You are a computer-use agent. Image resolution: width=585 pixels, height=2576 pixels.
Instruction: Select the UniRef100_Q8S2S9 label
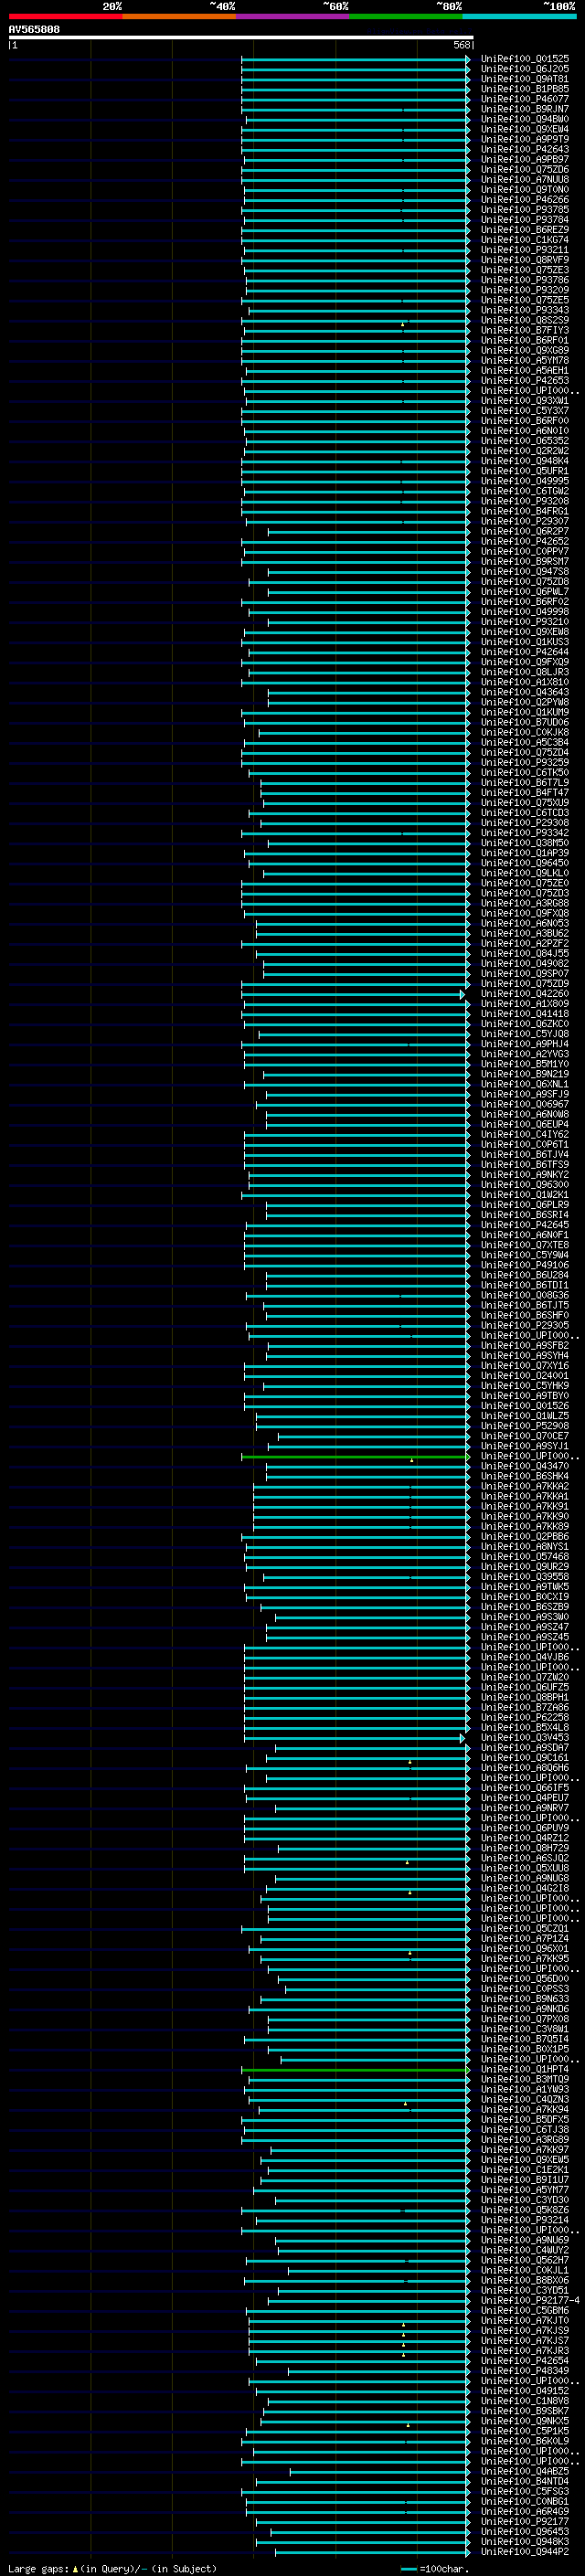(525, 321)
